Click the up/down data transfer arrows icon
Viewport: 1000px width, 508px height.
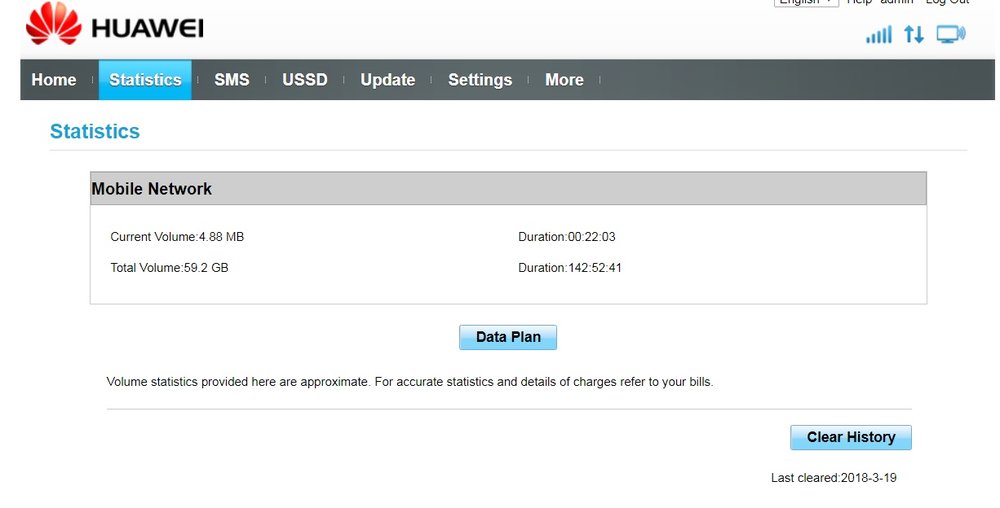pyautogui.click(x=914, y=35)
